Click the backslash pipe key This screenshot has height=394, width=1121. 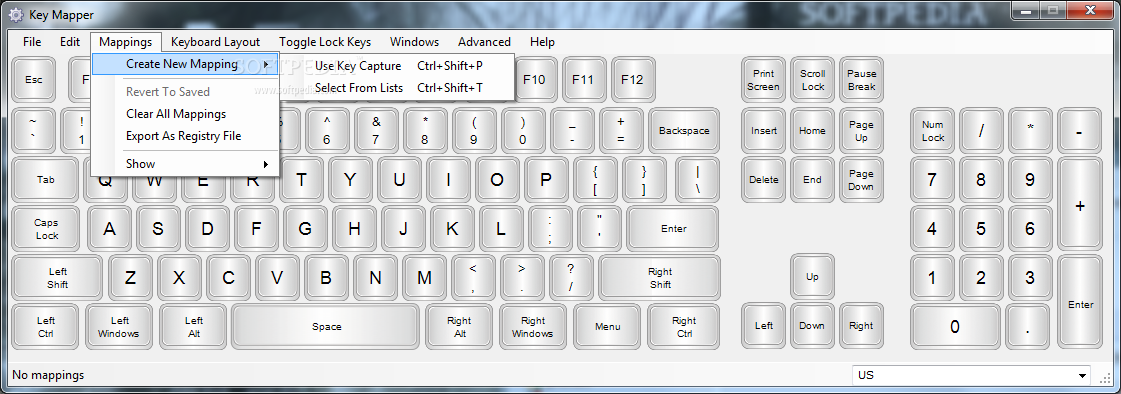pyautogui.click(x=697, y=180)
